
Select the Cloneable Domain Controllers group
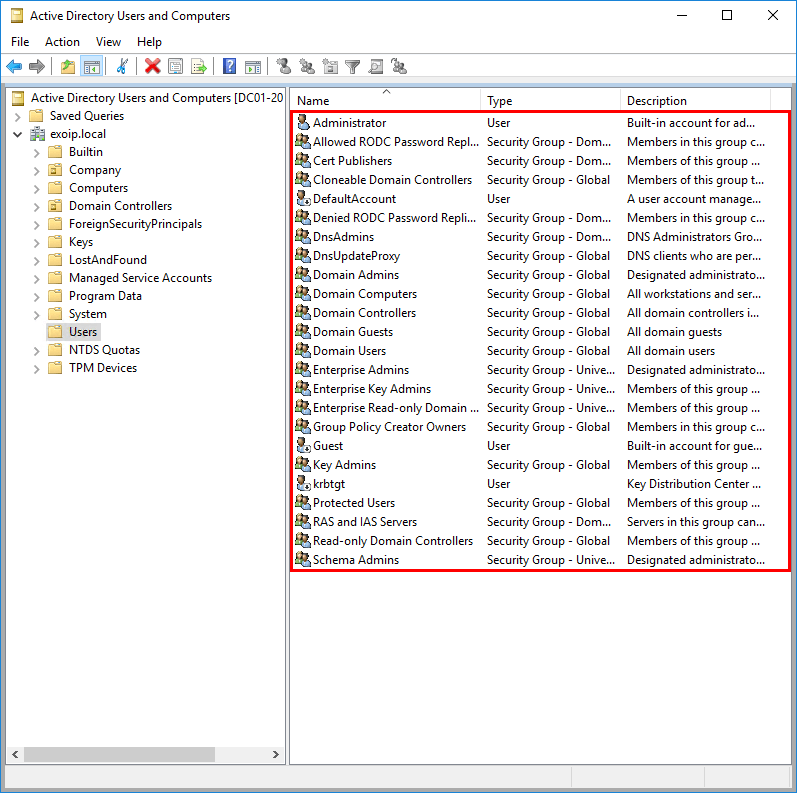tap(392, 179)
